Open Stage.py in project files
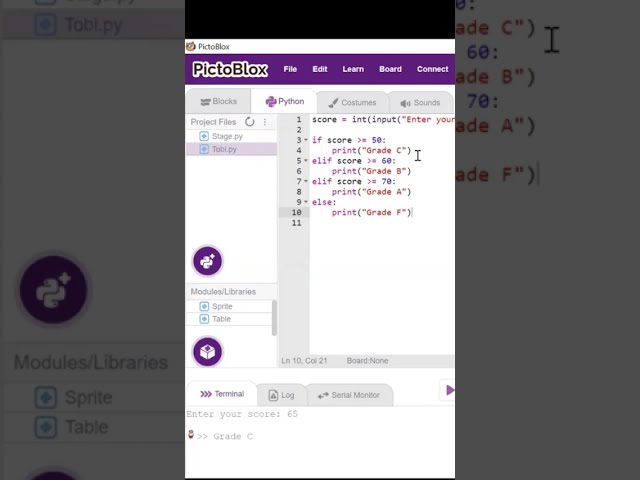The height and width of the screenshot is (480, 640). point(231,136)
